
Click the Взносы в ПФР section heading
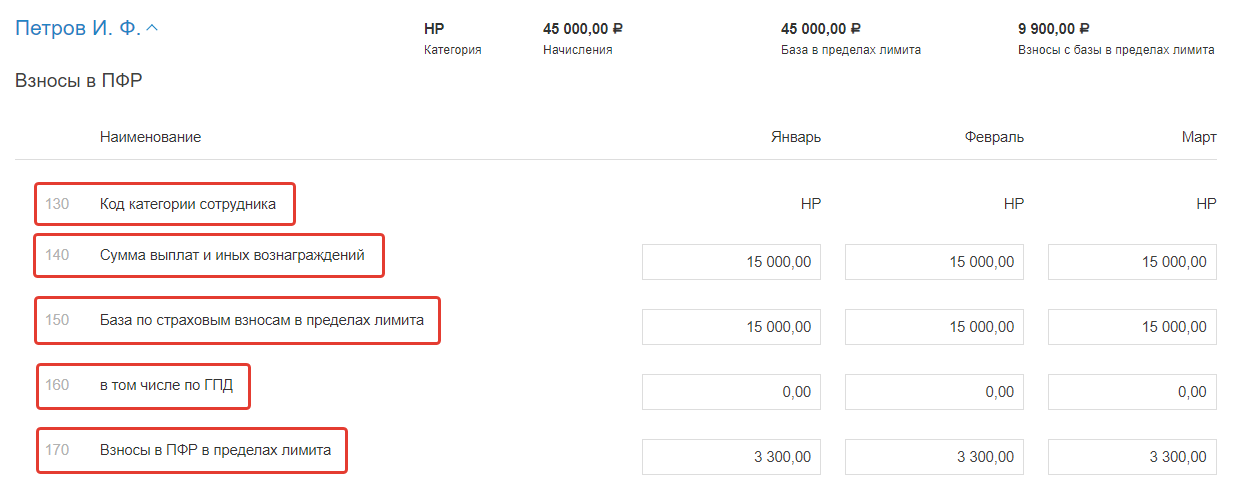click(79, 81)
